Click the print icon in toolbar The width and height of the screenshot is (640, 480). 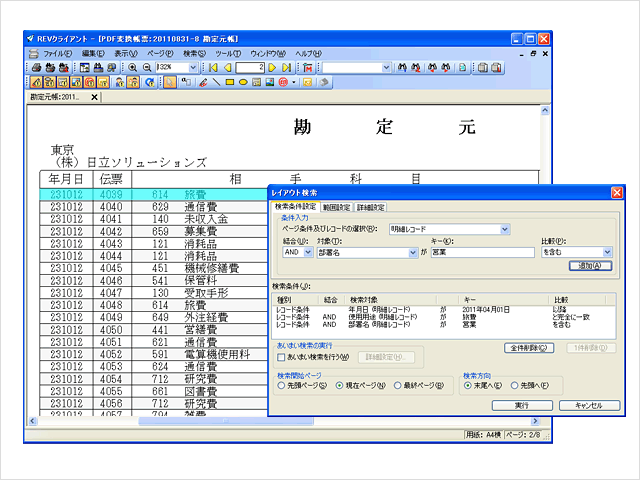click(37, 67)
